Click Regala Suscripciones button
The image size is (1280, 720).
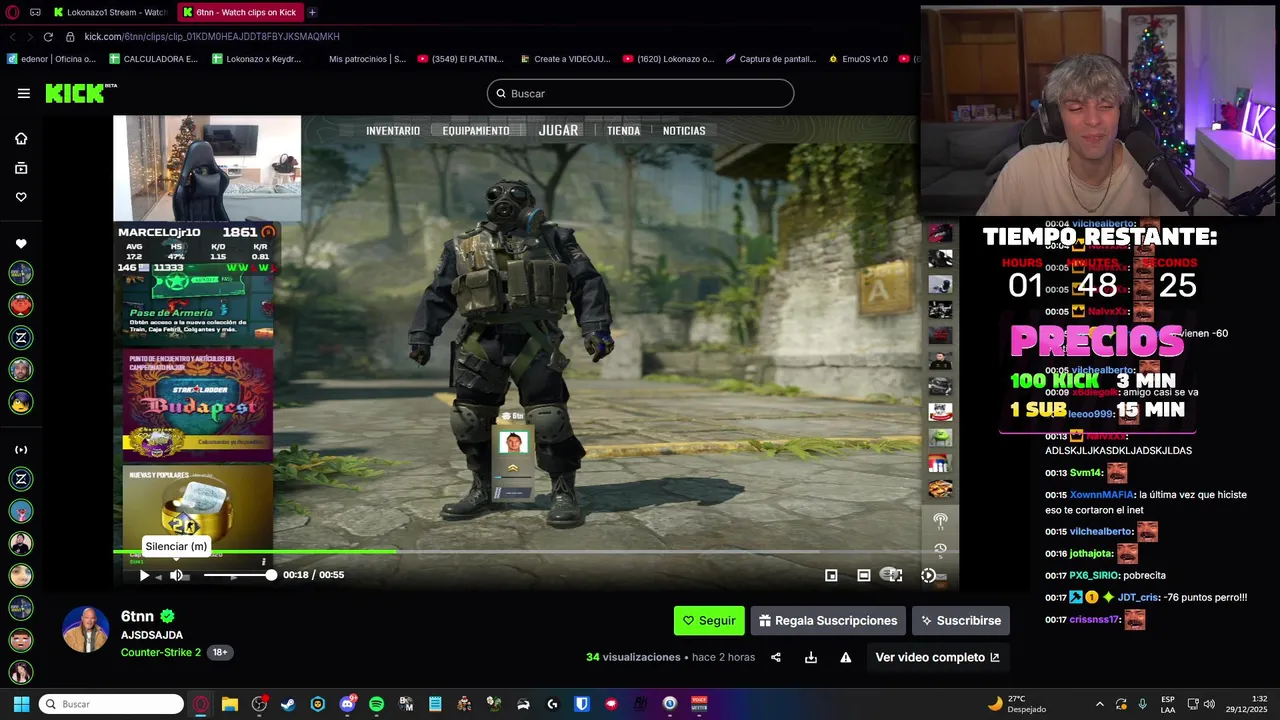point(828,621)
